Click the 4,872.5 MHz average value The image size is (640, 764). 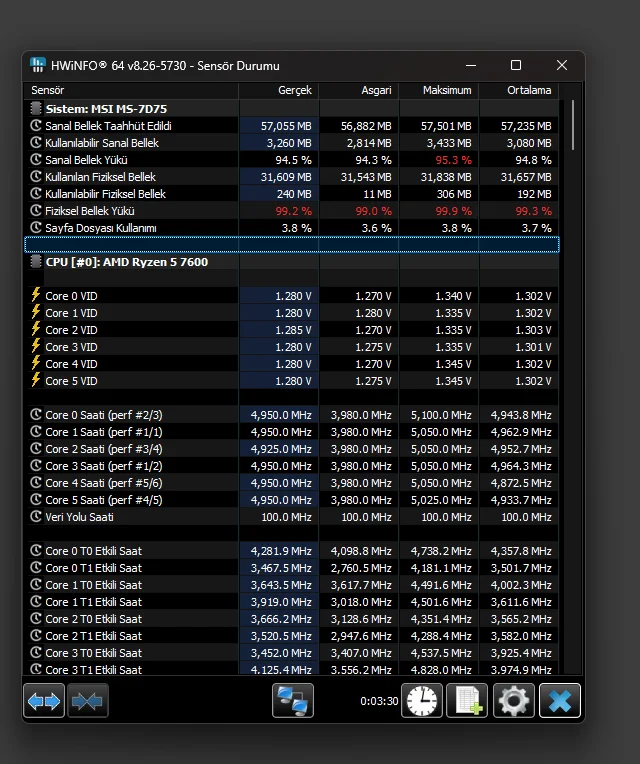coord(521,483)
